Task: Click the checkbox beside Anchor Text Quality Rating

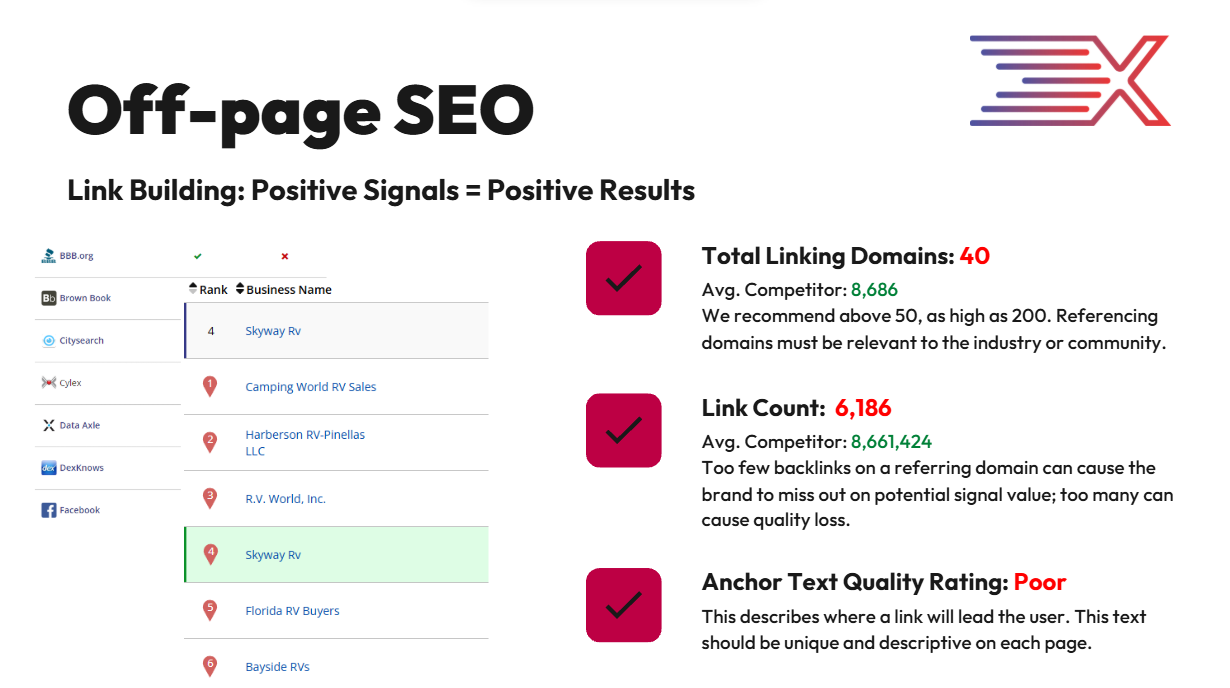Action: (x=623, y=604)
